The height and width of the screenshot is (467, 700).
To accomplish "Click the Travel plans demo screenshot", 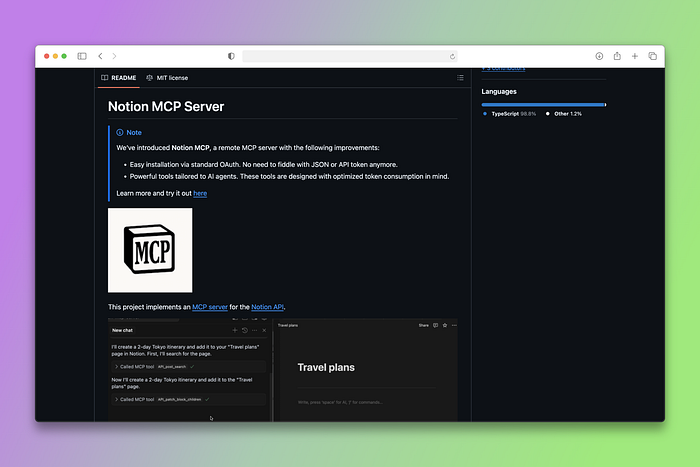I will [283, 370].
